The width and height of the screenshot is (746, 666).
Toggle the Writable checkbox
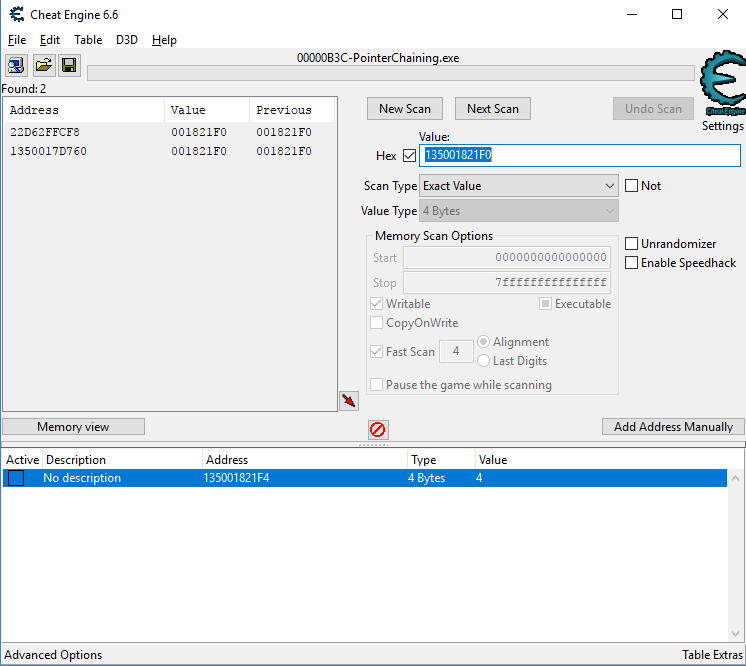[x=376, y=304]
